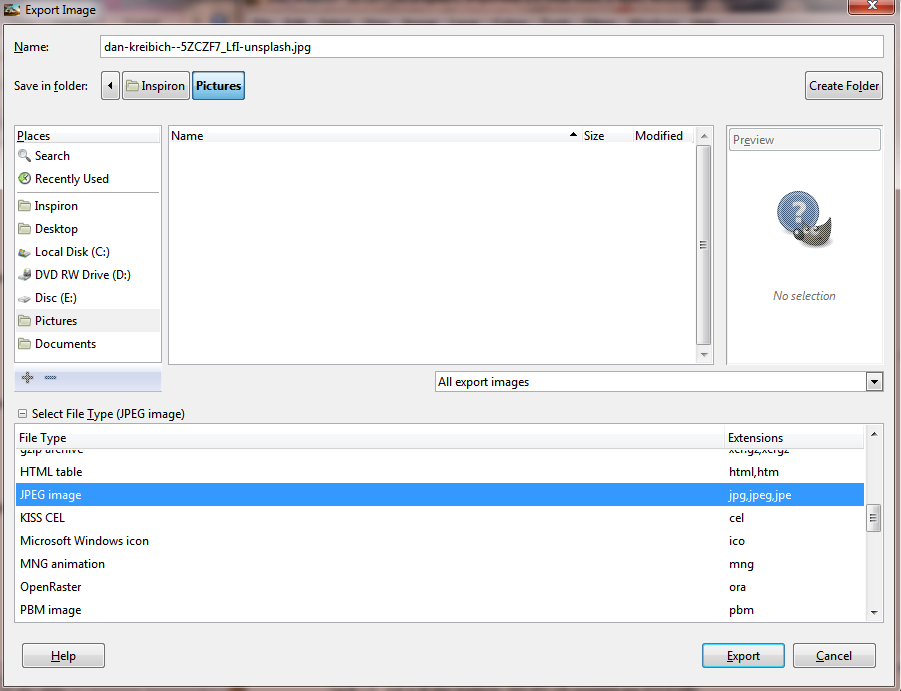Click the Disc (E:) drive icon
Viewport: 901px width, 691px height.
coord(25,297)
